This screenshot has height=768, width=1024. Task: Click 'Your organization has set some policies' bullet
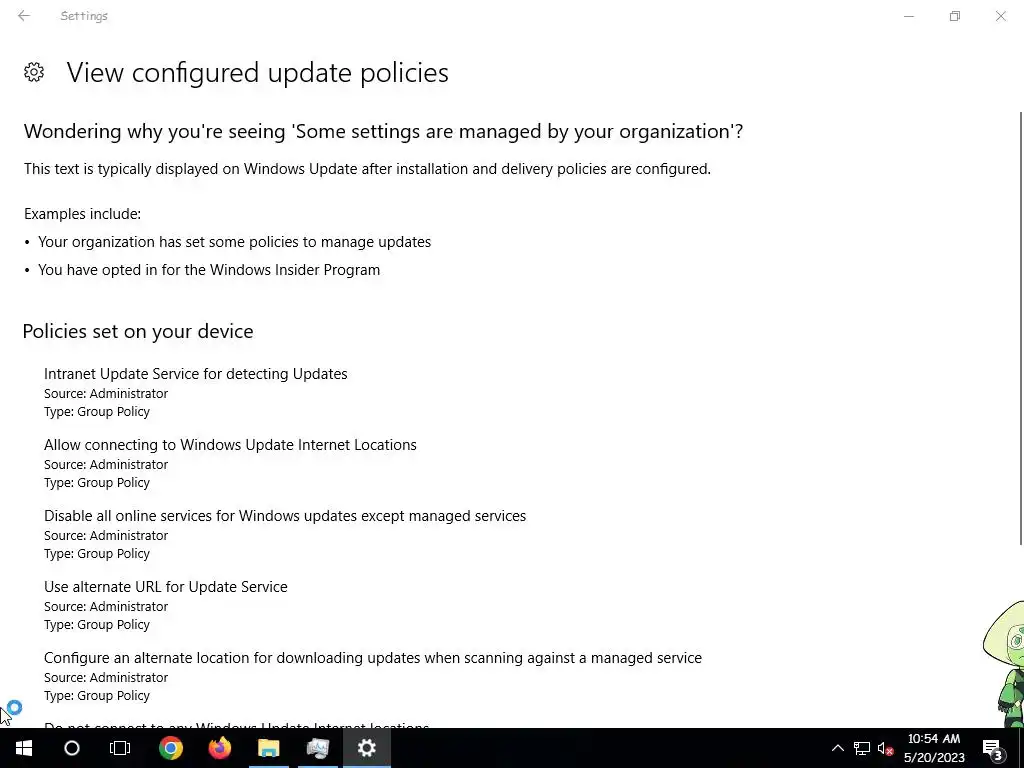pos(234,242)
